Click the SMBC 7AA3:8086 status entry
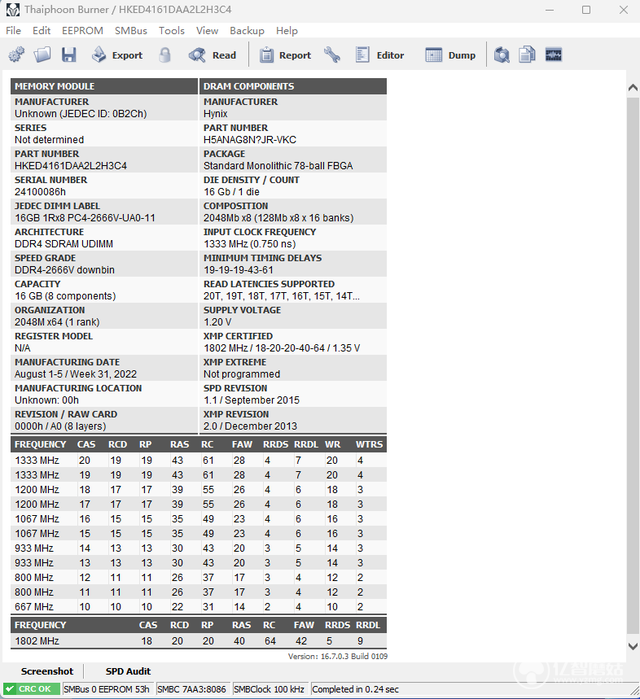Screen dimensions: 640x699 (x=192, y=689)
